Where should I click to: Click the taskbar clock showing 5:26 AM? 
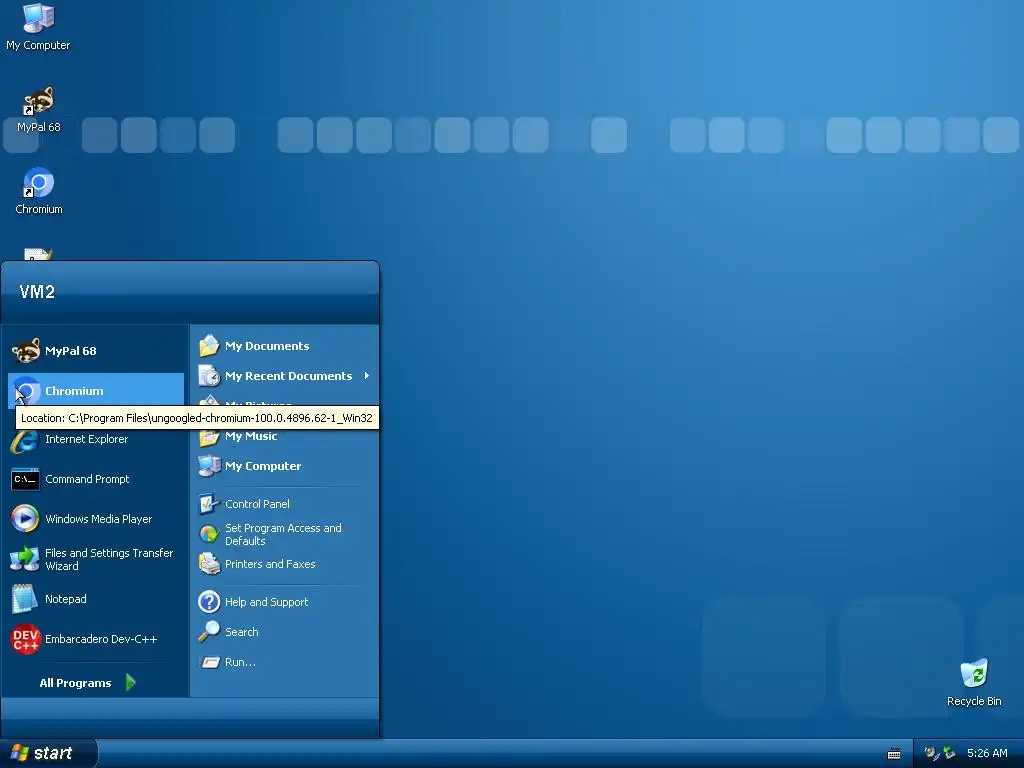pyautogui.click(x=987, y=753)
